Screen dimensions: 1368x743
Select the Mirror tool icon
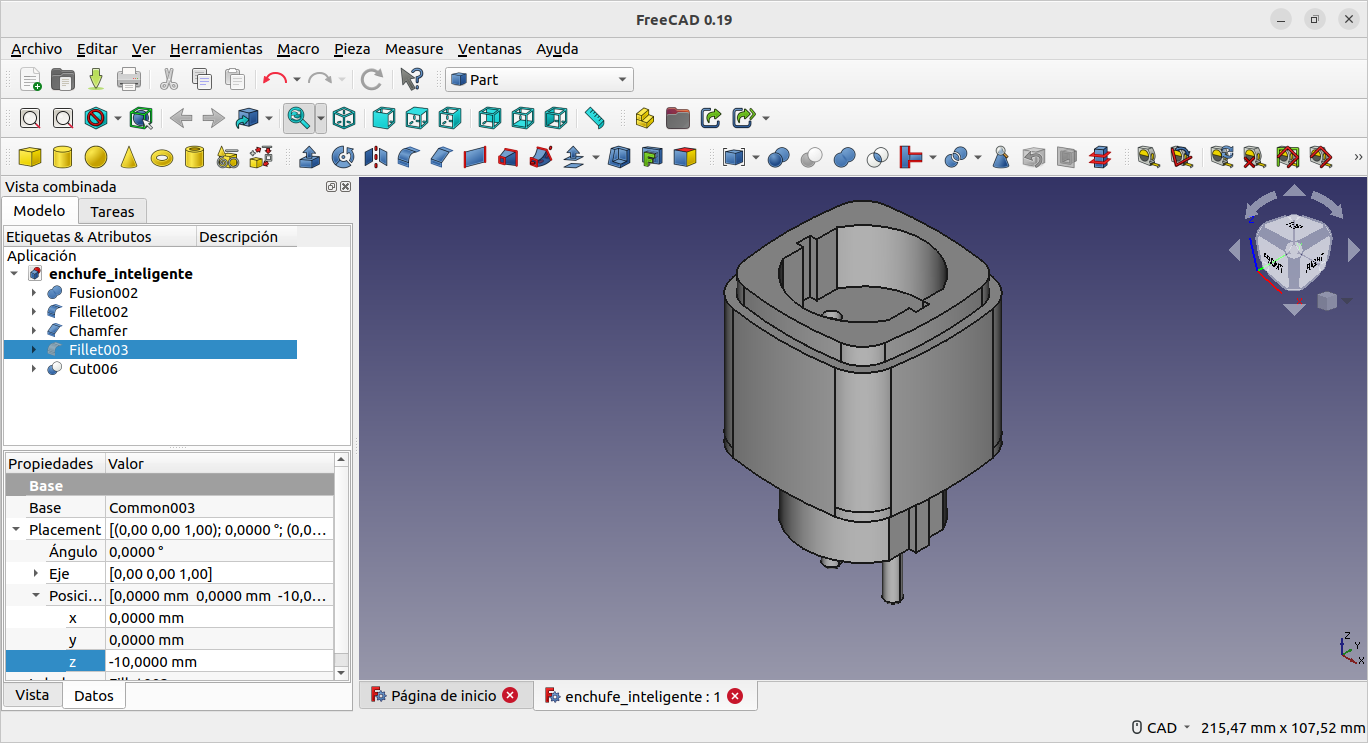tap(376, 157)
